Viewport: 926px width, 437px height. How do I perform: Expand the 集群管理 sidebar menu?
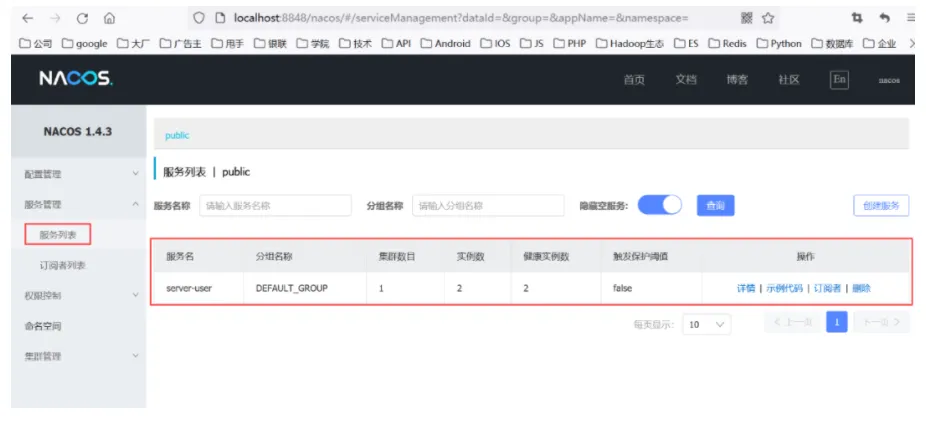click(79, 356)
